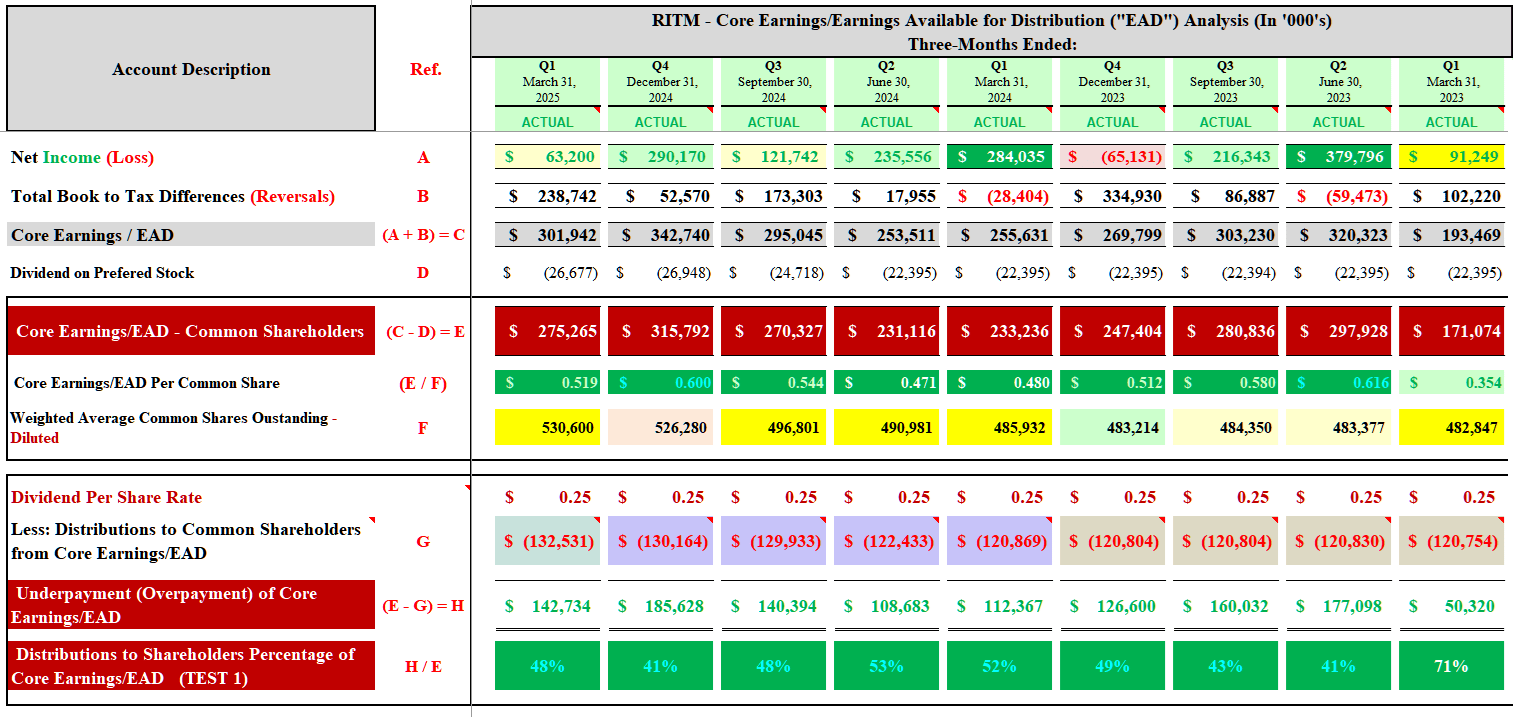Select the '(E - G) = H' reference cell
The height and width of the screenshot is (717, 1516).
pyautogui.click(x=424, y=605)
